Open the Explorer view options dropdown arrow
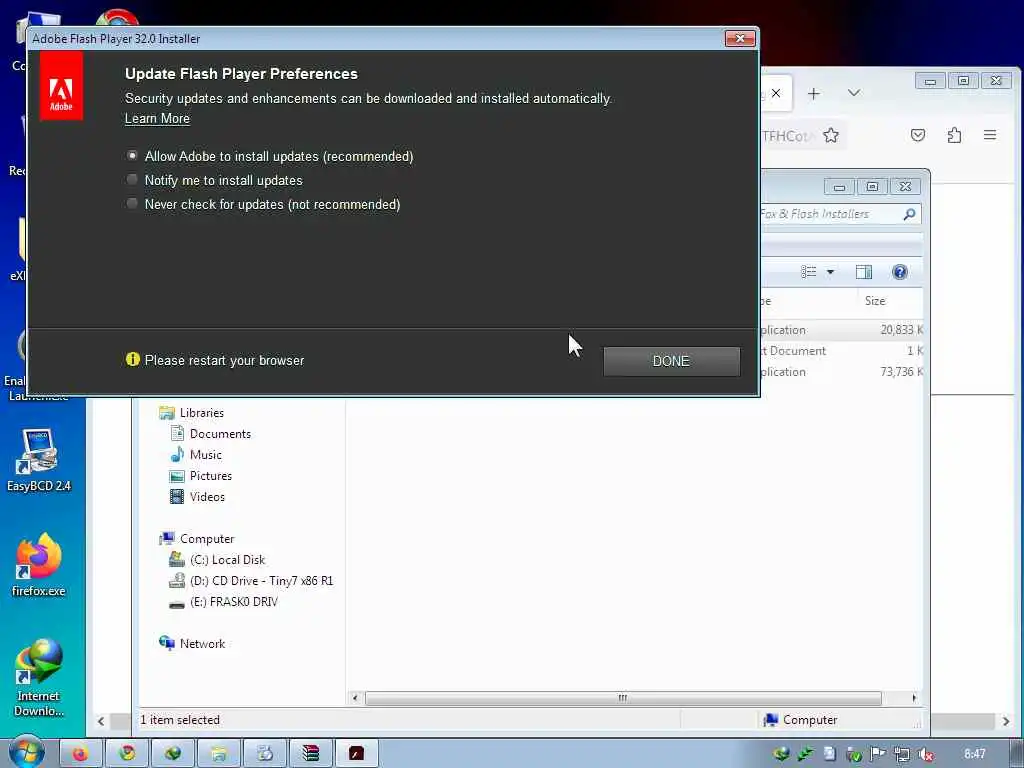The width and height of the screenshot is (1024, 768). coord(830,272)
